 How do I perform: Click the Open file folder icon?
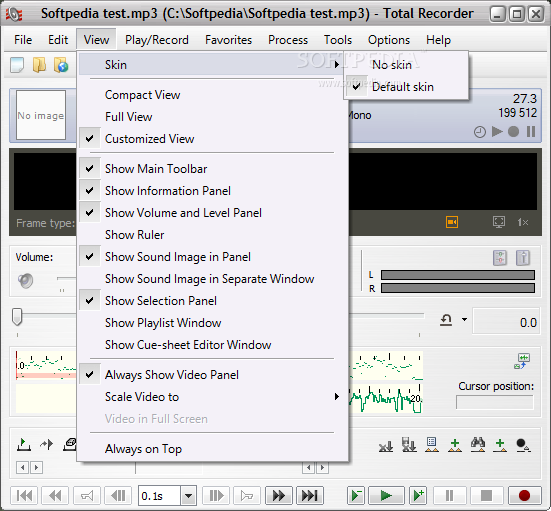(x=39, y=65)
